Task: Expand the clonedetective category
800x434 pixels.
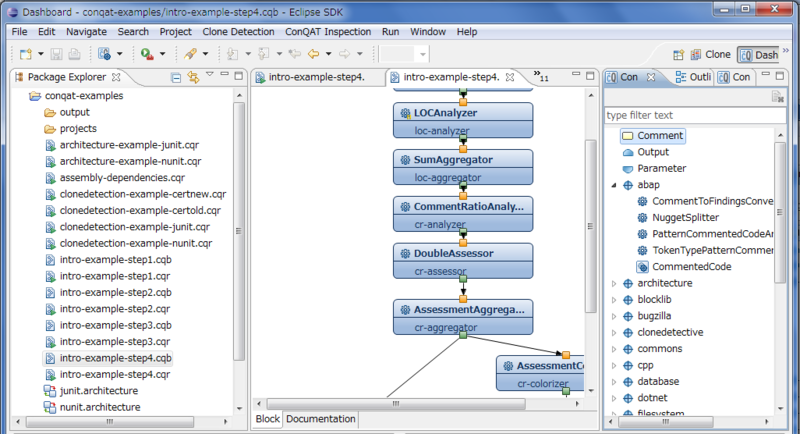Action: pos(614,333)
